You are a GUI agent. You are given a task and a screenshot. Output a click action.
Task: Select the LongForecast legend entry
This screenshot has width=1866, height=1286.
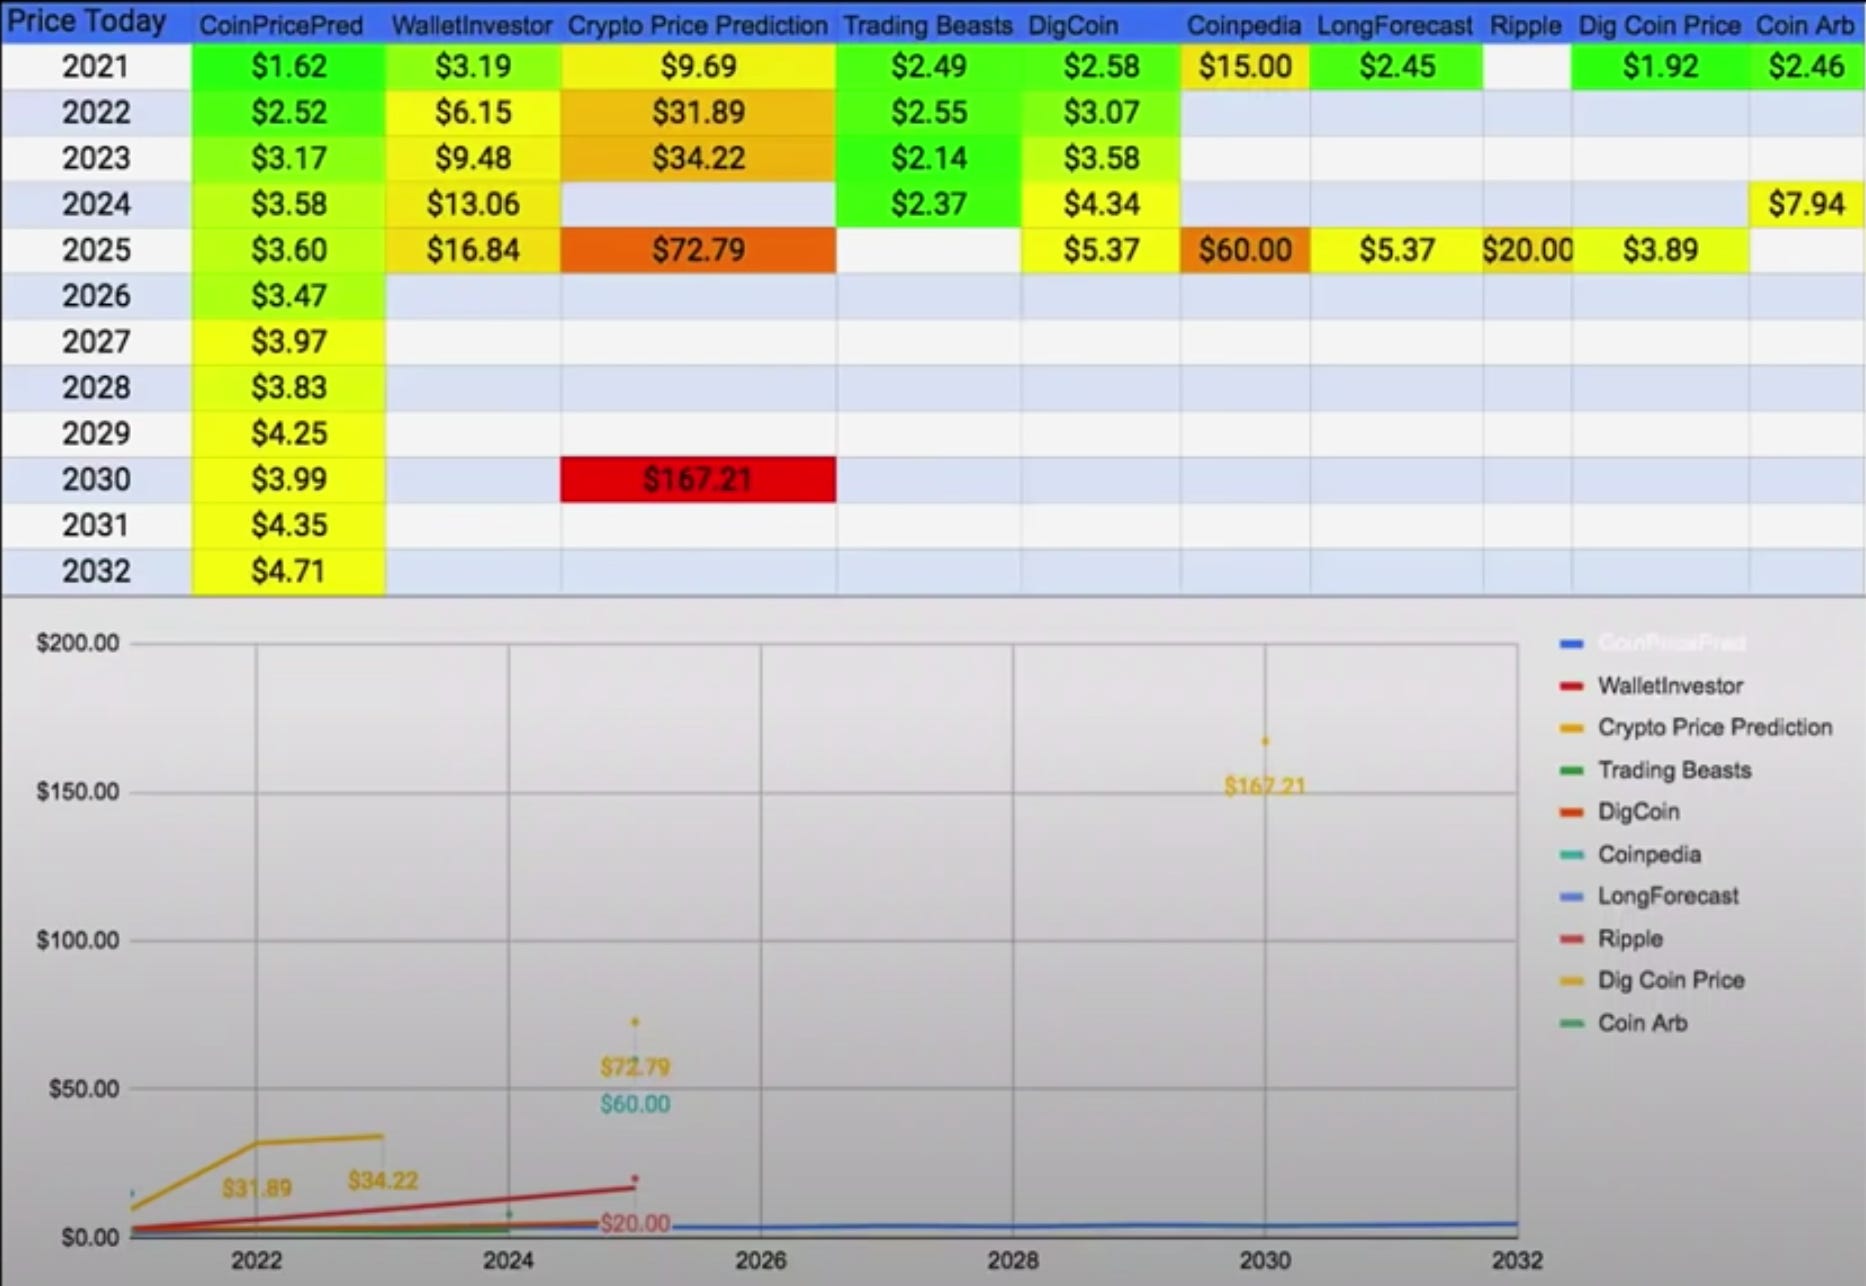[1649, 897]
